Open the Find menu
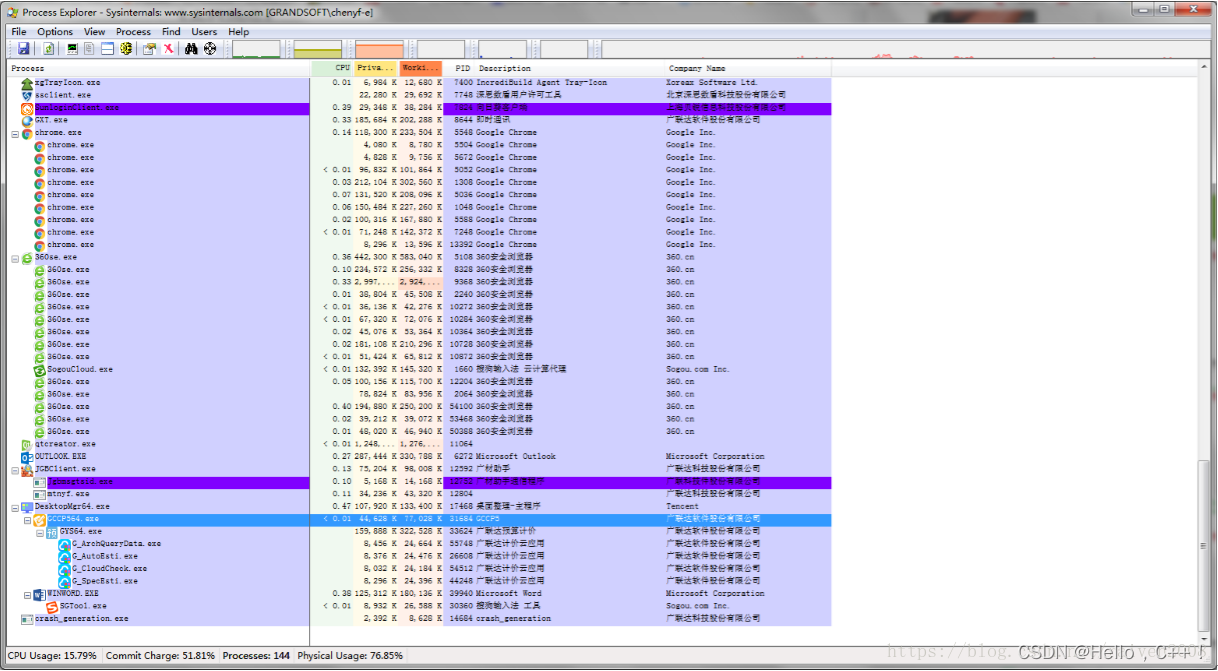This screenshot has height=671, width=1218. [171, 32]
